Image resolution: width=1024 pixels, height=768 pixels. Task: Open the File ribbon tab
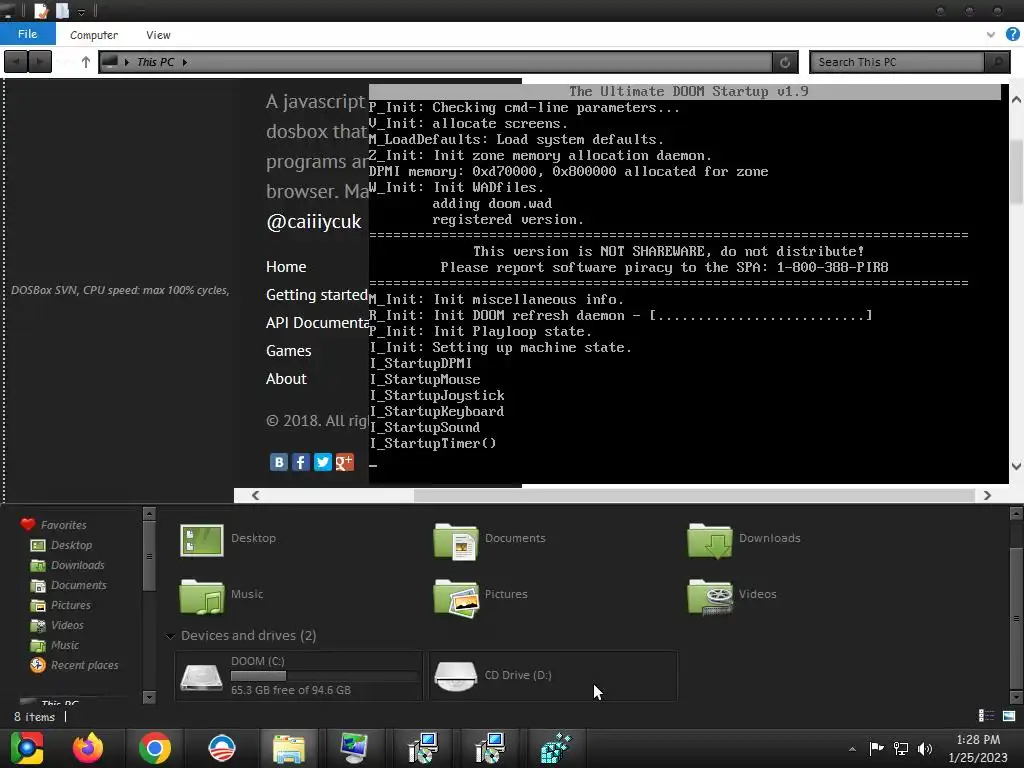click(27, 34)
